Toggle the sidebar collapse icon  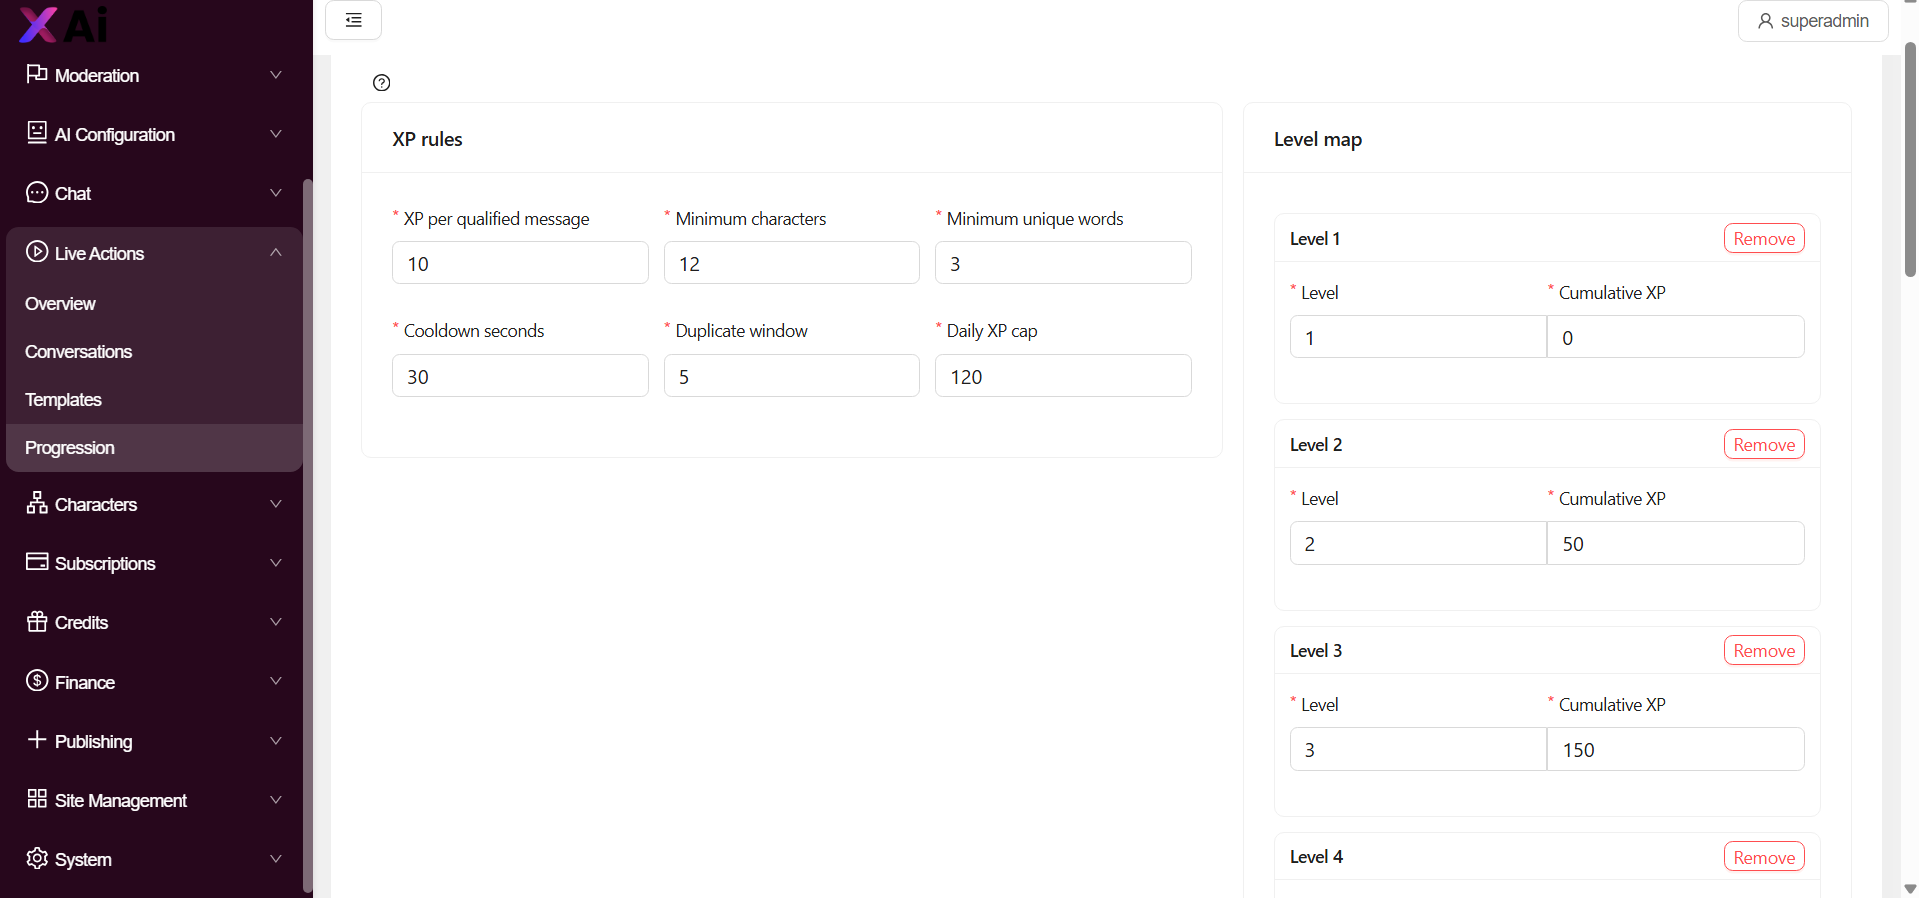354,20
